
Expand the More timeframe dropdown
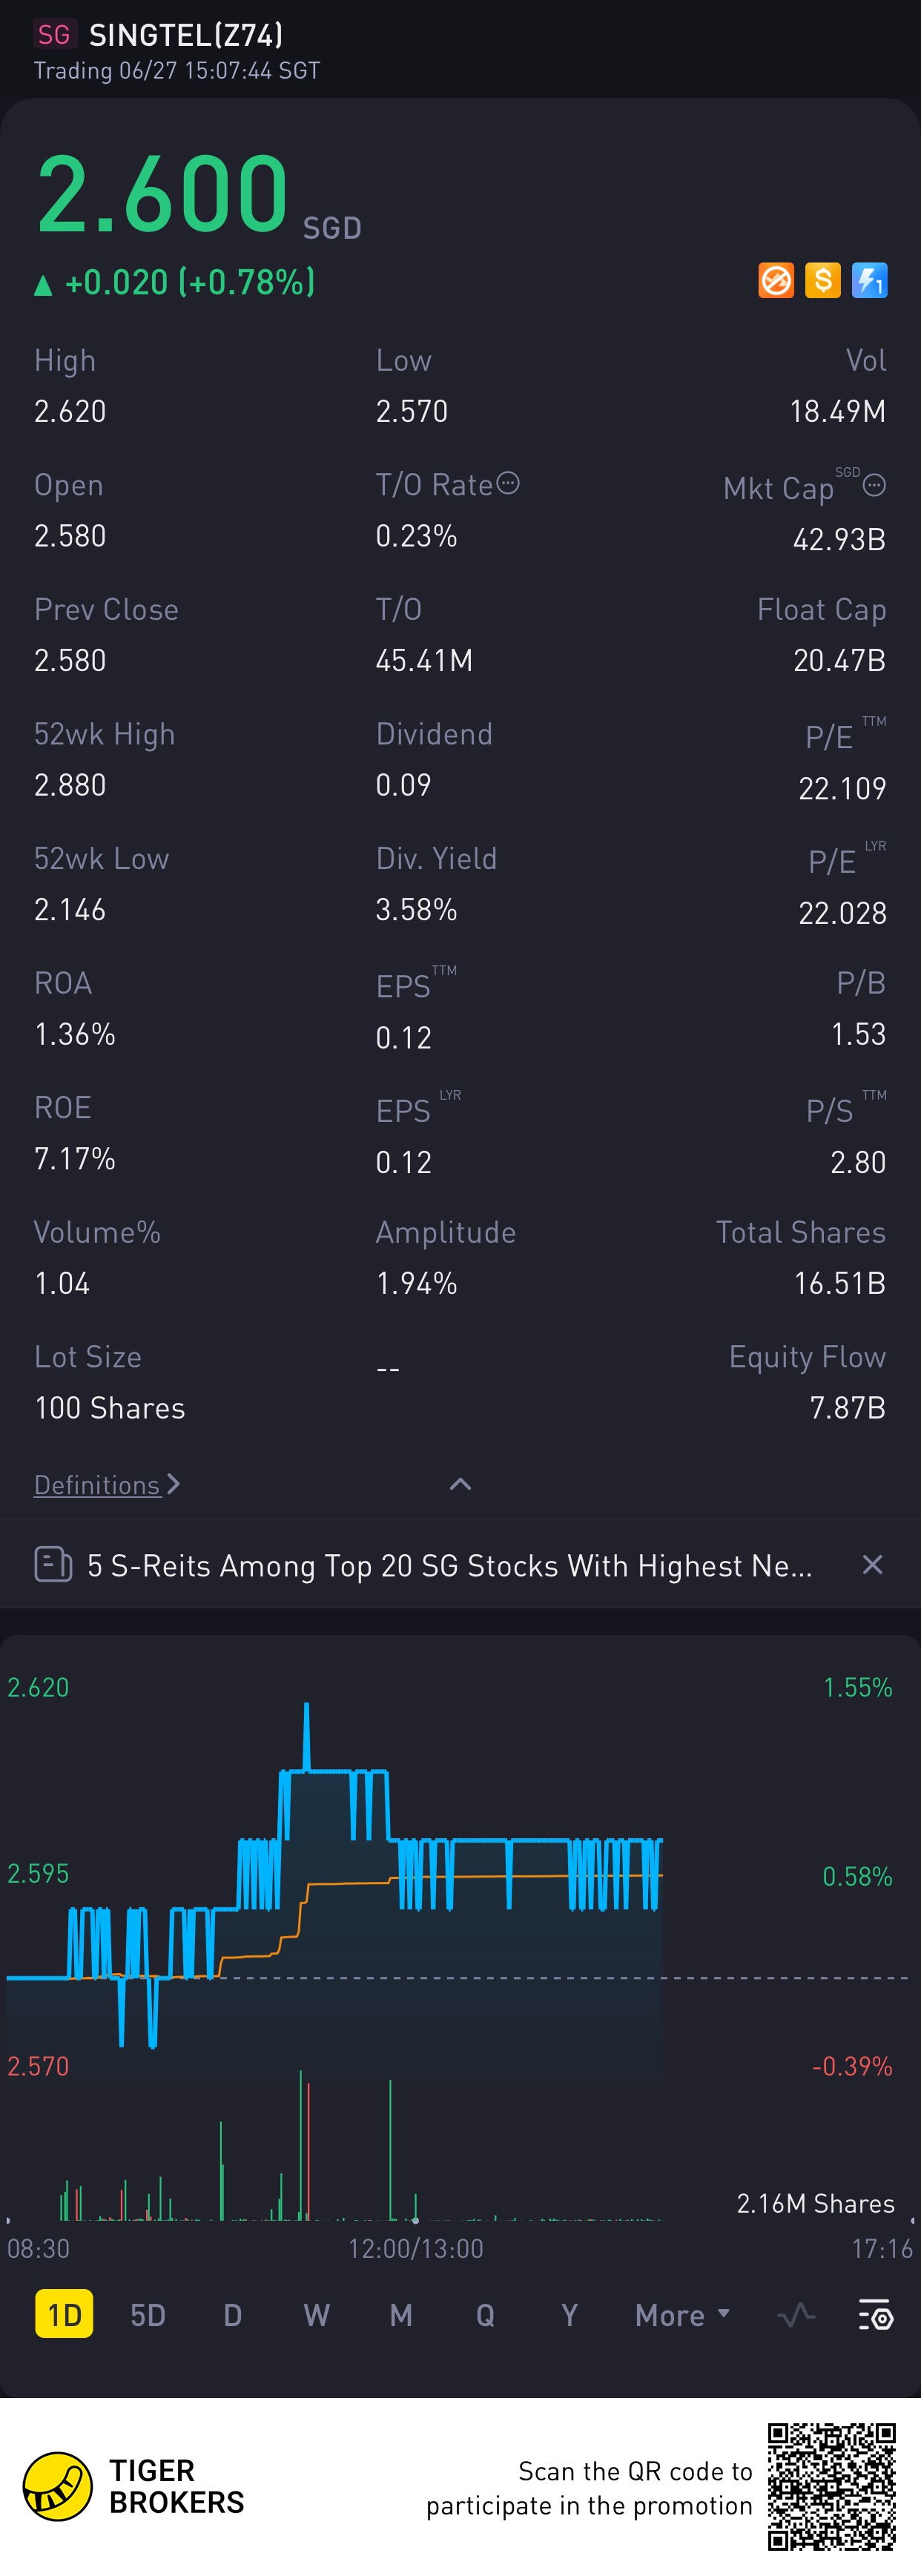tap(682, 2314)
